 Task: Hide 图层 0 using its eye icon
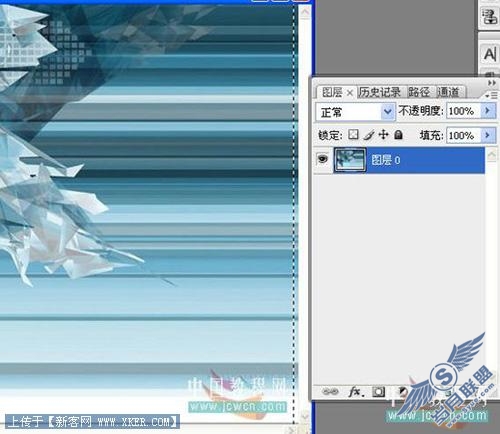322,159
